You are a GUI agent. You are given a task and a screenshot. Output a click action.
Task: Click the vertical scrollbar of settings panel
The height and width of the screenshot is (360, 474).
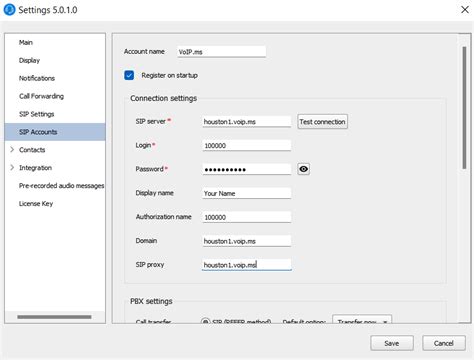click(x=464, y=108)
